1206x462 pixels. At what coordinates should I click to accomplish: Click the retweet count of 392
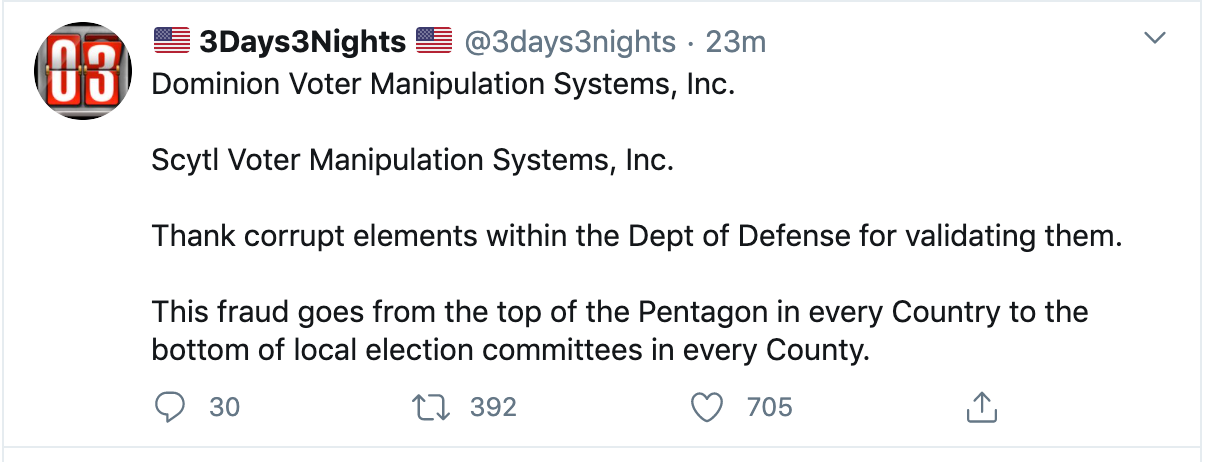pyautogui.click(x=493, y=407)
